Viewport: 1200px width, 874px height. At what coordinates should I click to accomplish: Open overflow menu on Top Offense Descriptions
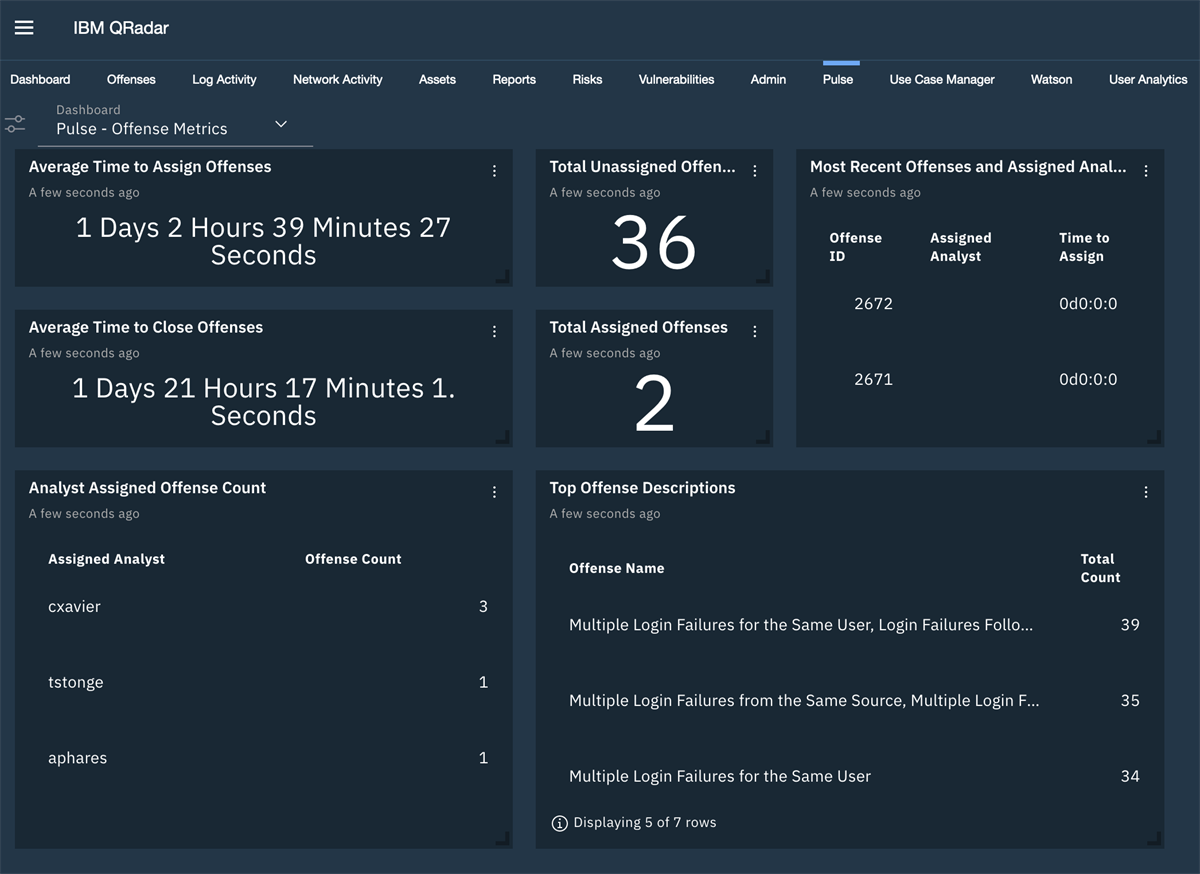click(x=1146, y=492)
